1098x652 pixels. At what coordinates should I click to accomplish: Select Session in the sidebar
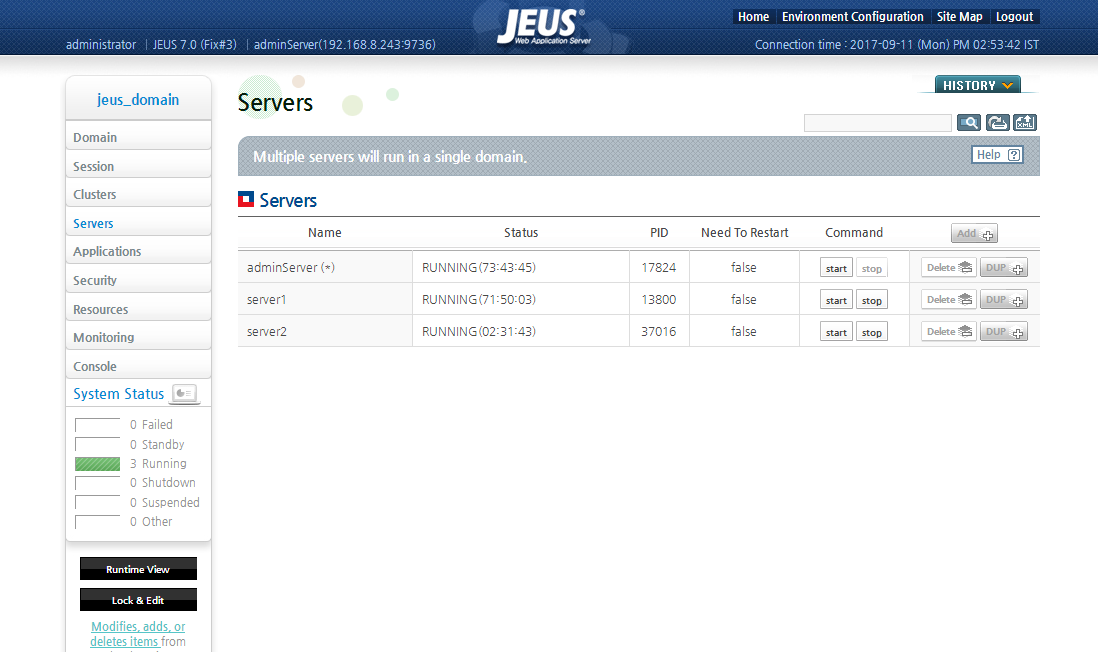[x=138, y=166]
